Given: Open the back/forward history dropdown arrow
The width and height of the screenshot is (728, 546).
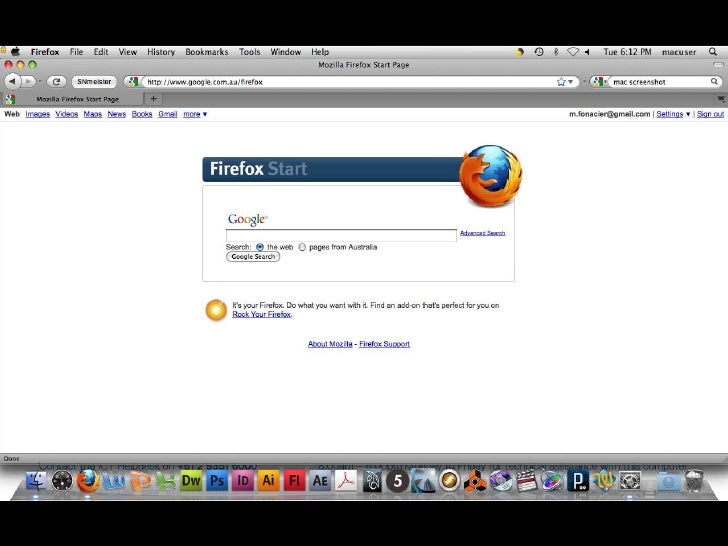Looking at the screenshot, I should click(x=39, y=82).
